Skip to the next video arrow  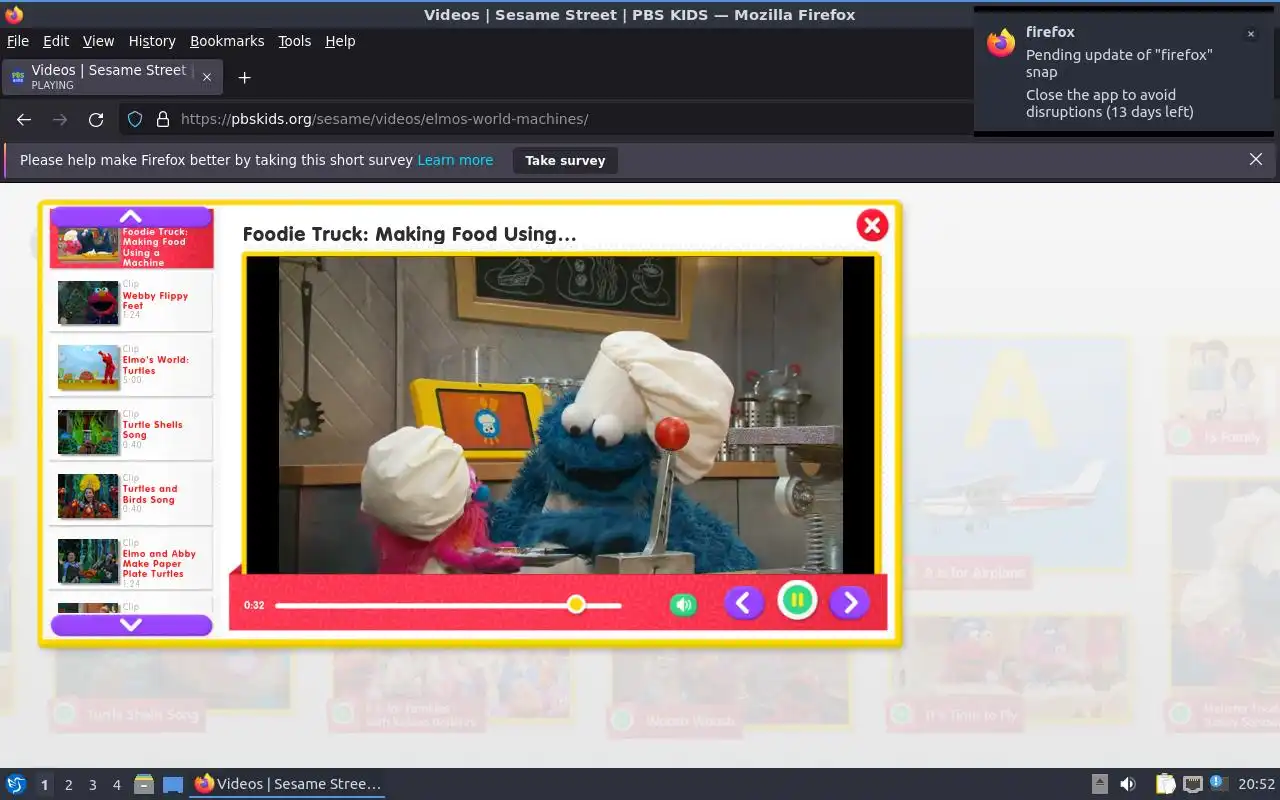[849, 602]
